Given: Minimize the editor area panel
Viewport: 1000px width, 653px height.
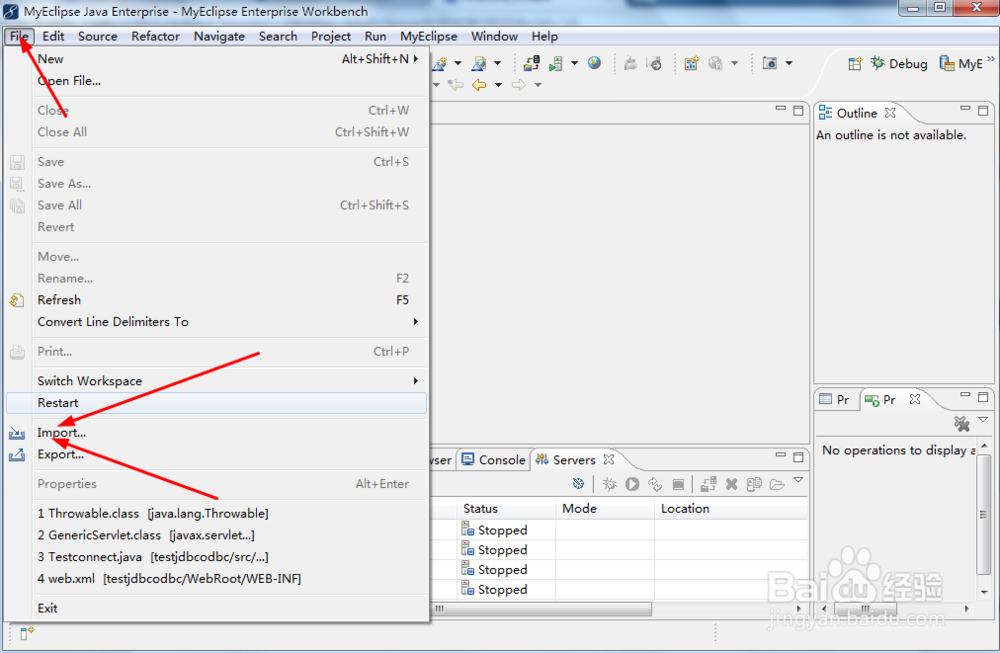Looking at the screenshot, I should (780, 108).
